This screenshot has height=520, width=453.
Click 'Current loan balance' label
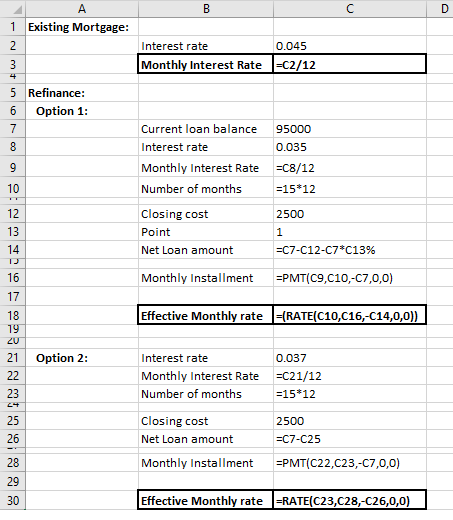(206, 129)
